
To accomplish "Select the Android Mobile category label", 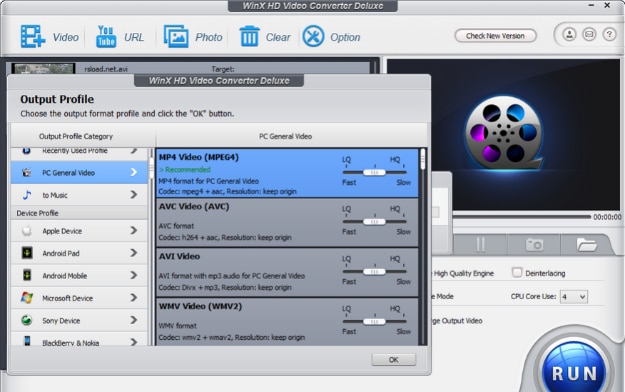I will pyautogui.click(x=65, y=276).
